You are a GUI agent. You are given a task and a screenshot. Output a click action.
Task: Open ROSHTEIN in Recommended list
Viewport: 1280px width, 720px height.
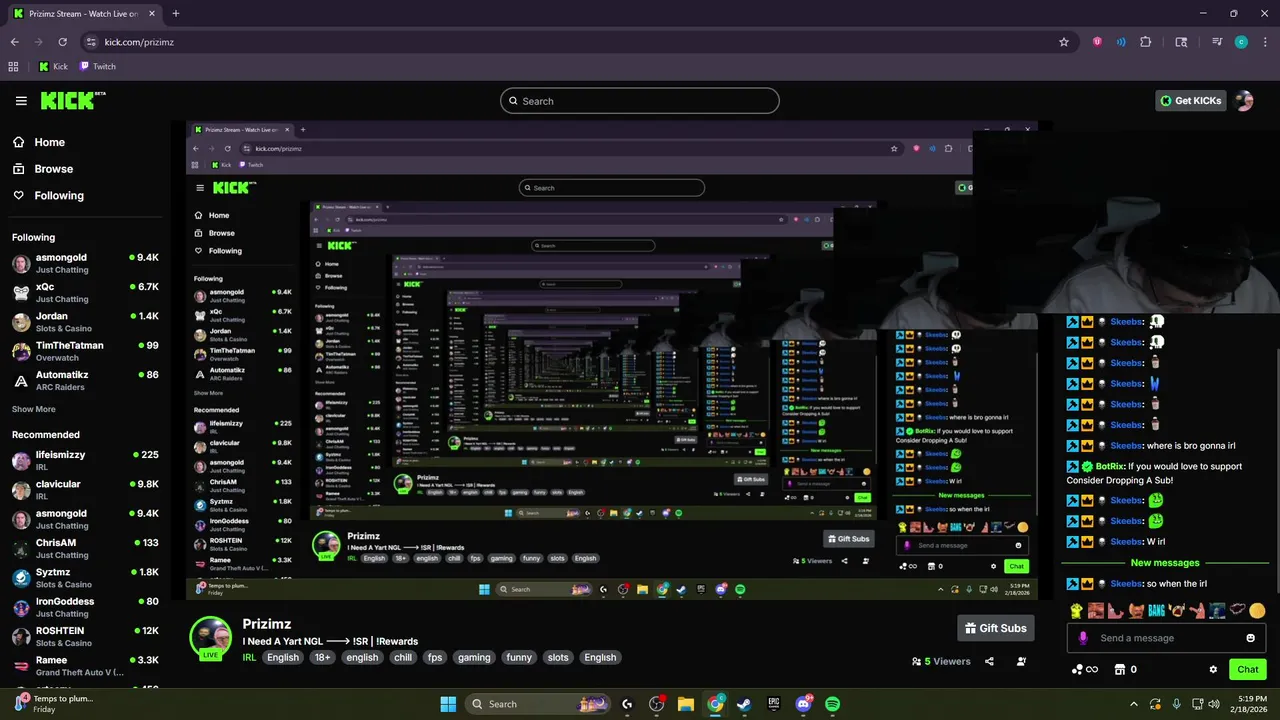pyautogui.click(x=84, y=636)
